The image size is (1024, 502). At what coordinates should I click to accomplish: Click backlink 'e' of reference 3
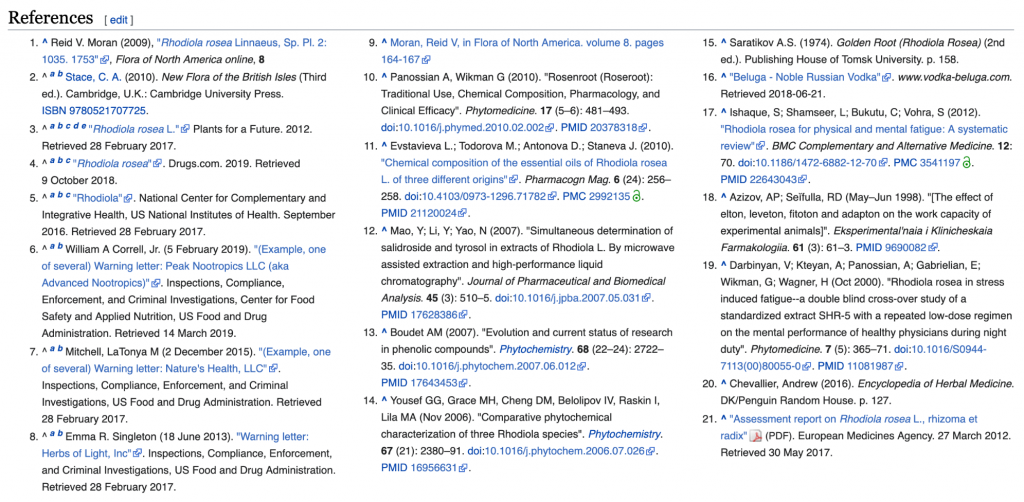click(86, 127)
